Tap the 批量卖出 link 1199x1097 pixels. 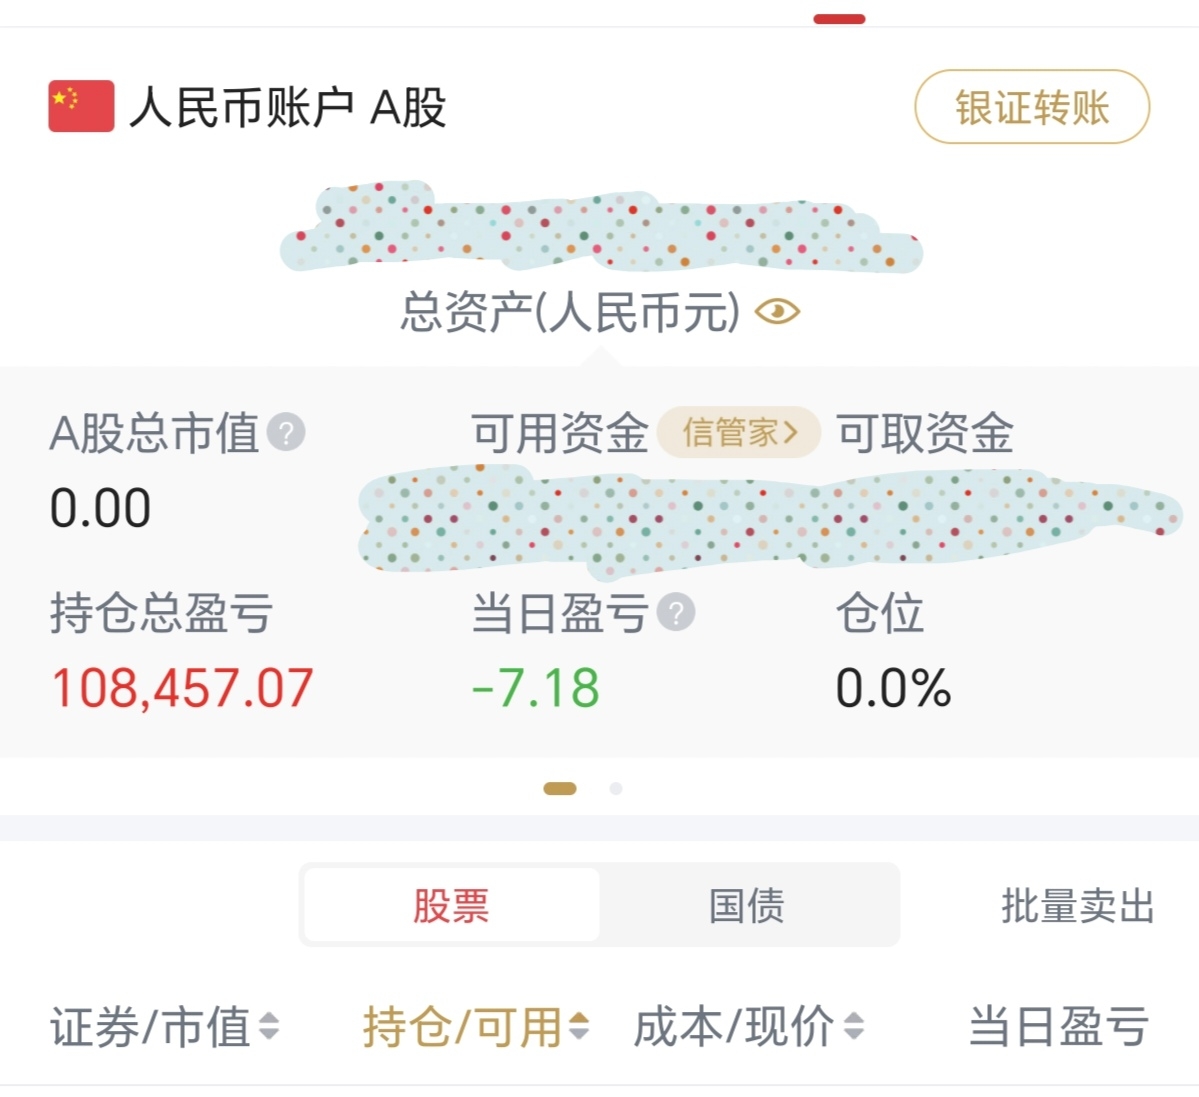click(1077, 905)
